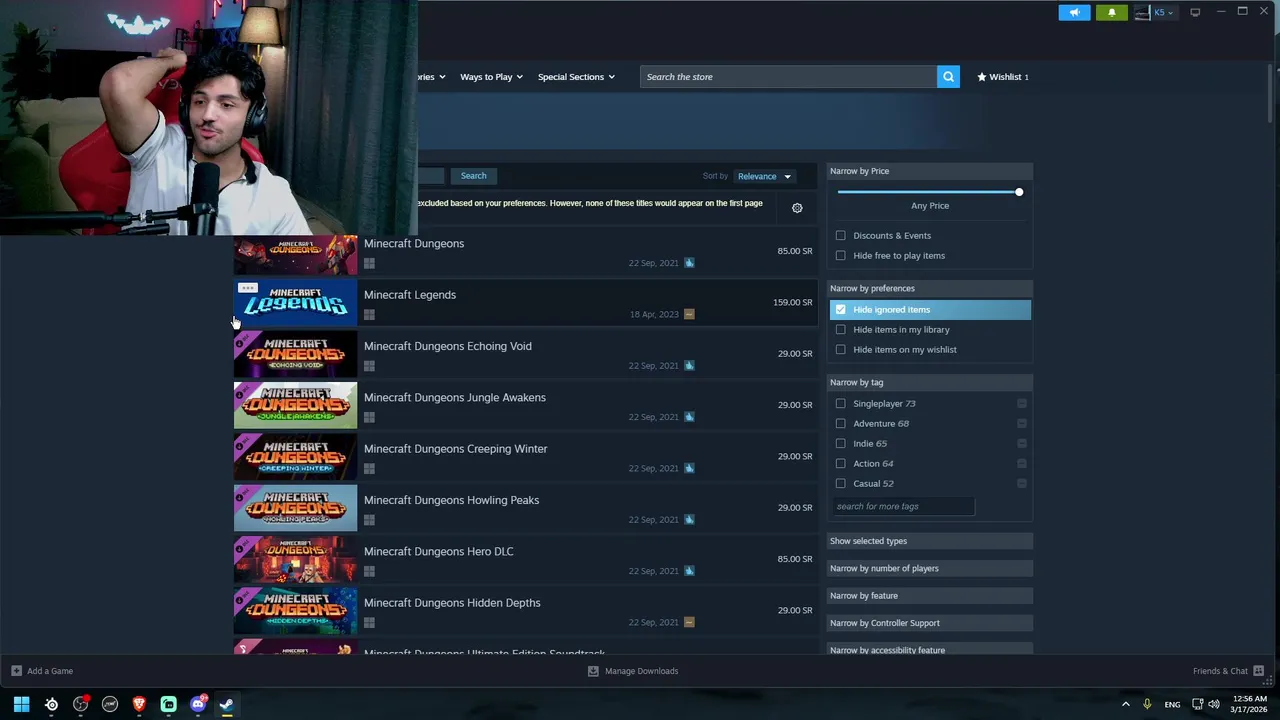The width and height of the screenshot is (1280, 720).
Task: Open the three-dot menu on Minecraft Legends thumbnail
Action: coord(248,288)
